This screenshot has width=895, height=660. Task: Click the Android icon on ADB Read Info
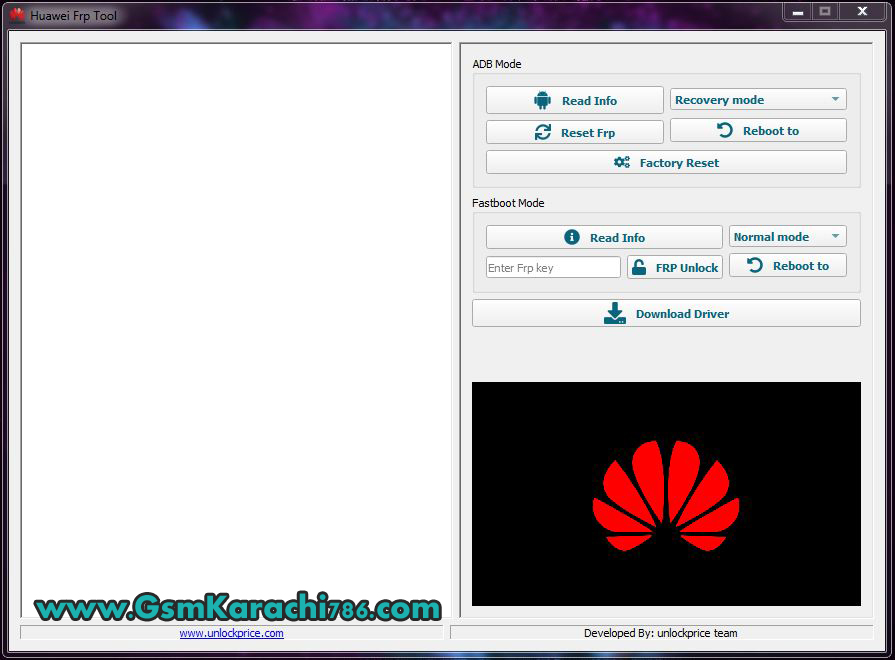tap(542, 100)
